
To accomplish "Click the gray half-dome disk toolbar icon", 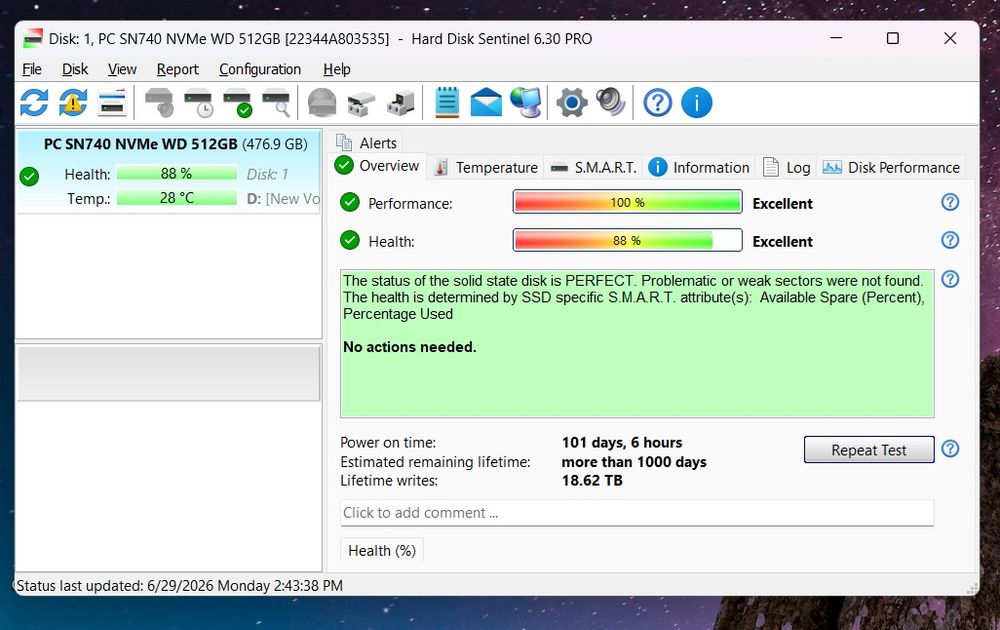I will 322,103.
